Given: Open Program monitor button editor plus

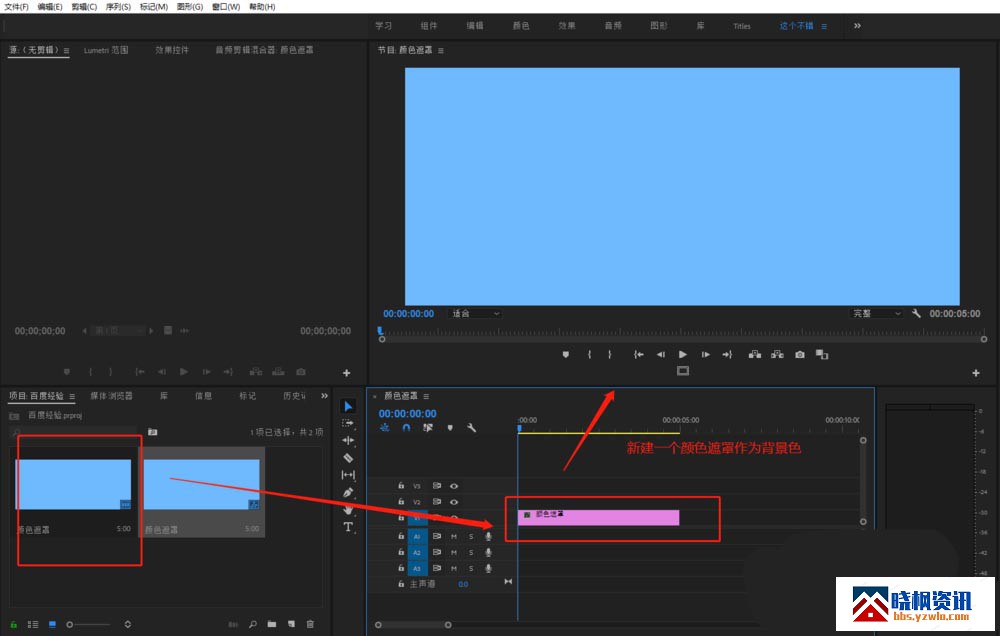Looking at the screenshot, I should tap(976, 373).
